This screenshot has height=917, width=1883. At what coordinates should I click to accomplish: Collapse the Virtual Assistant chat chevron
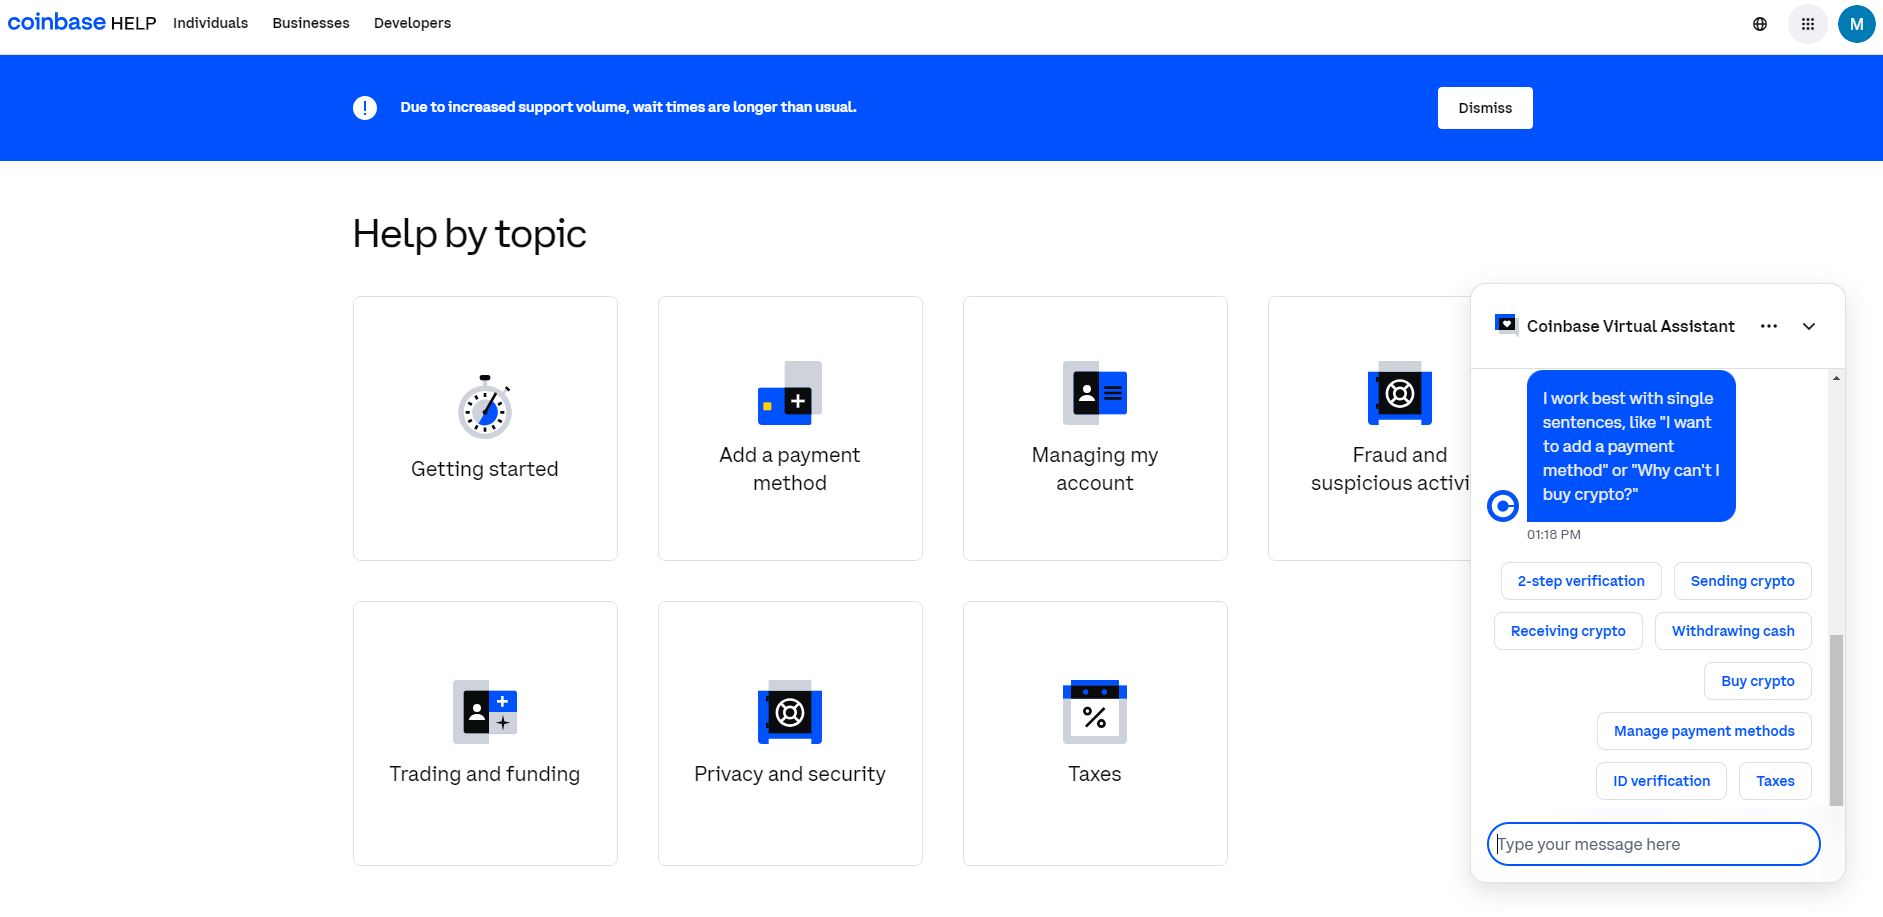[x=1808, y=327]
